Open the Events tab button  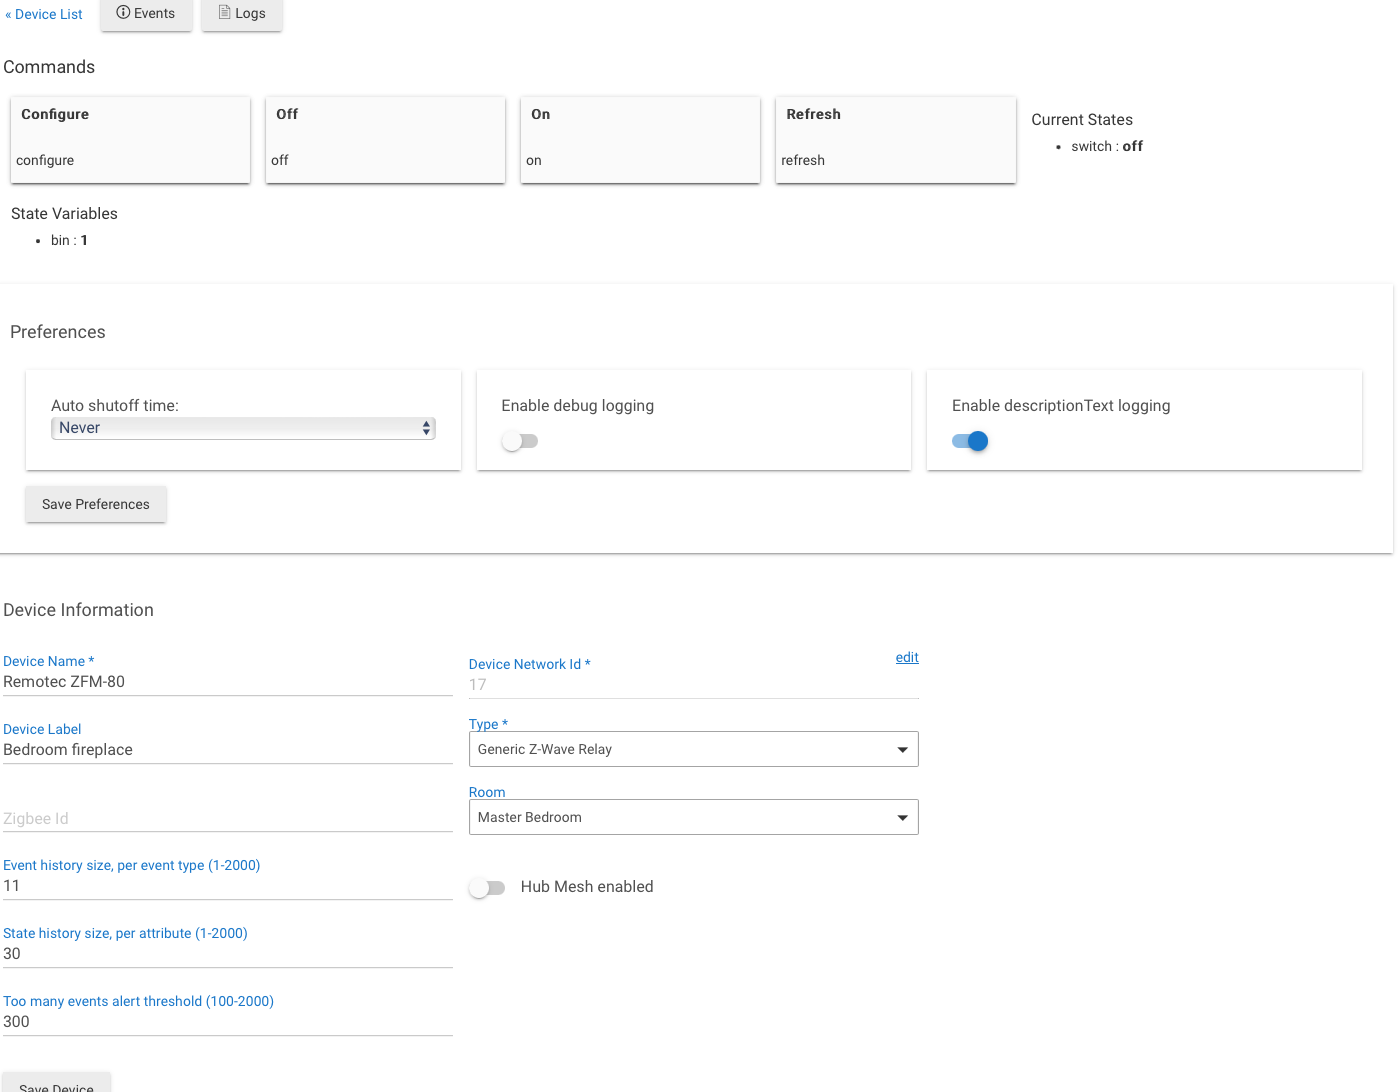click(x=146, y=14)
